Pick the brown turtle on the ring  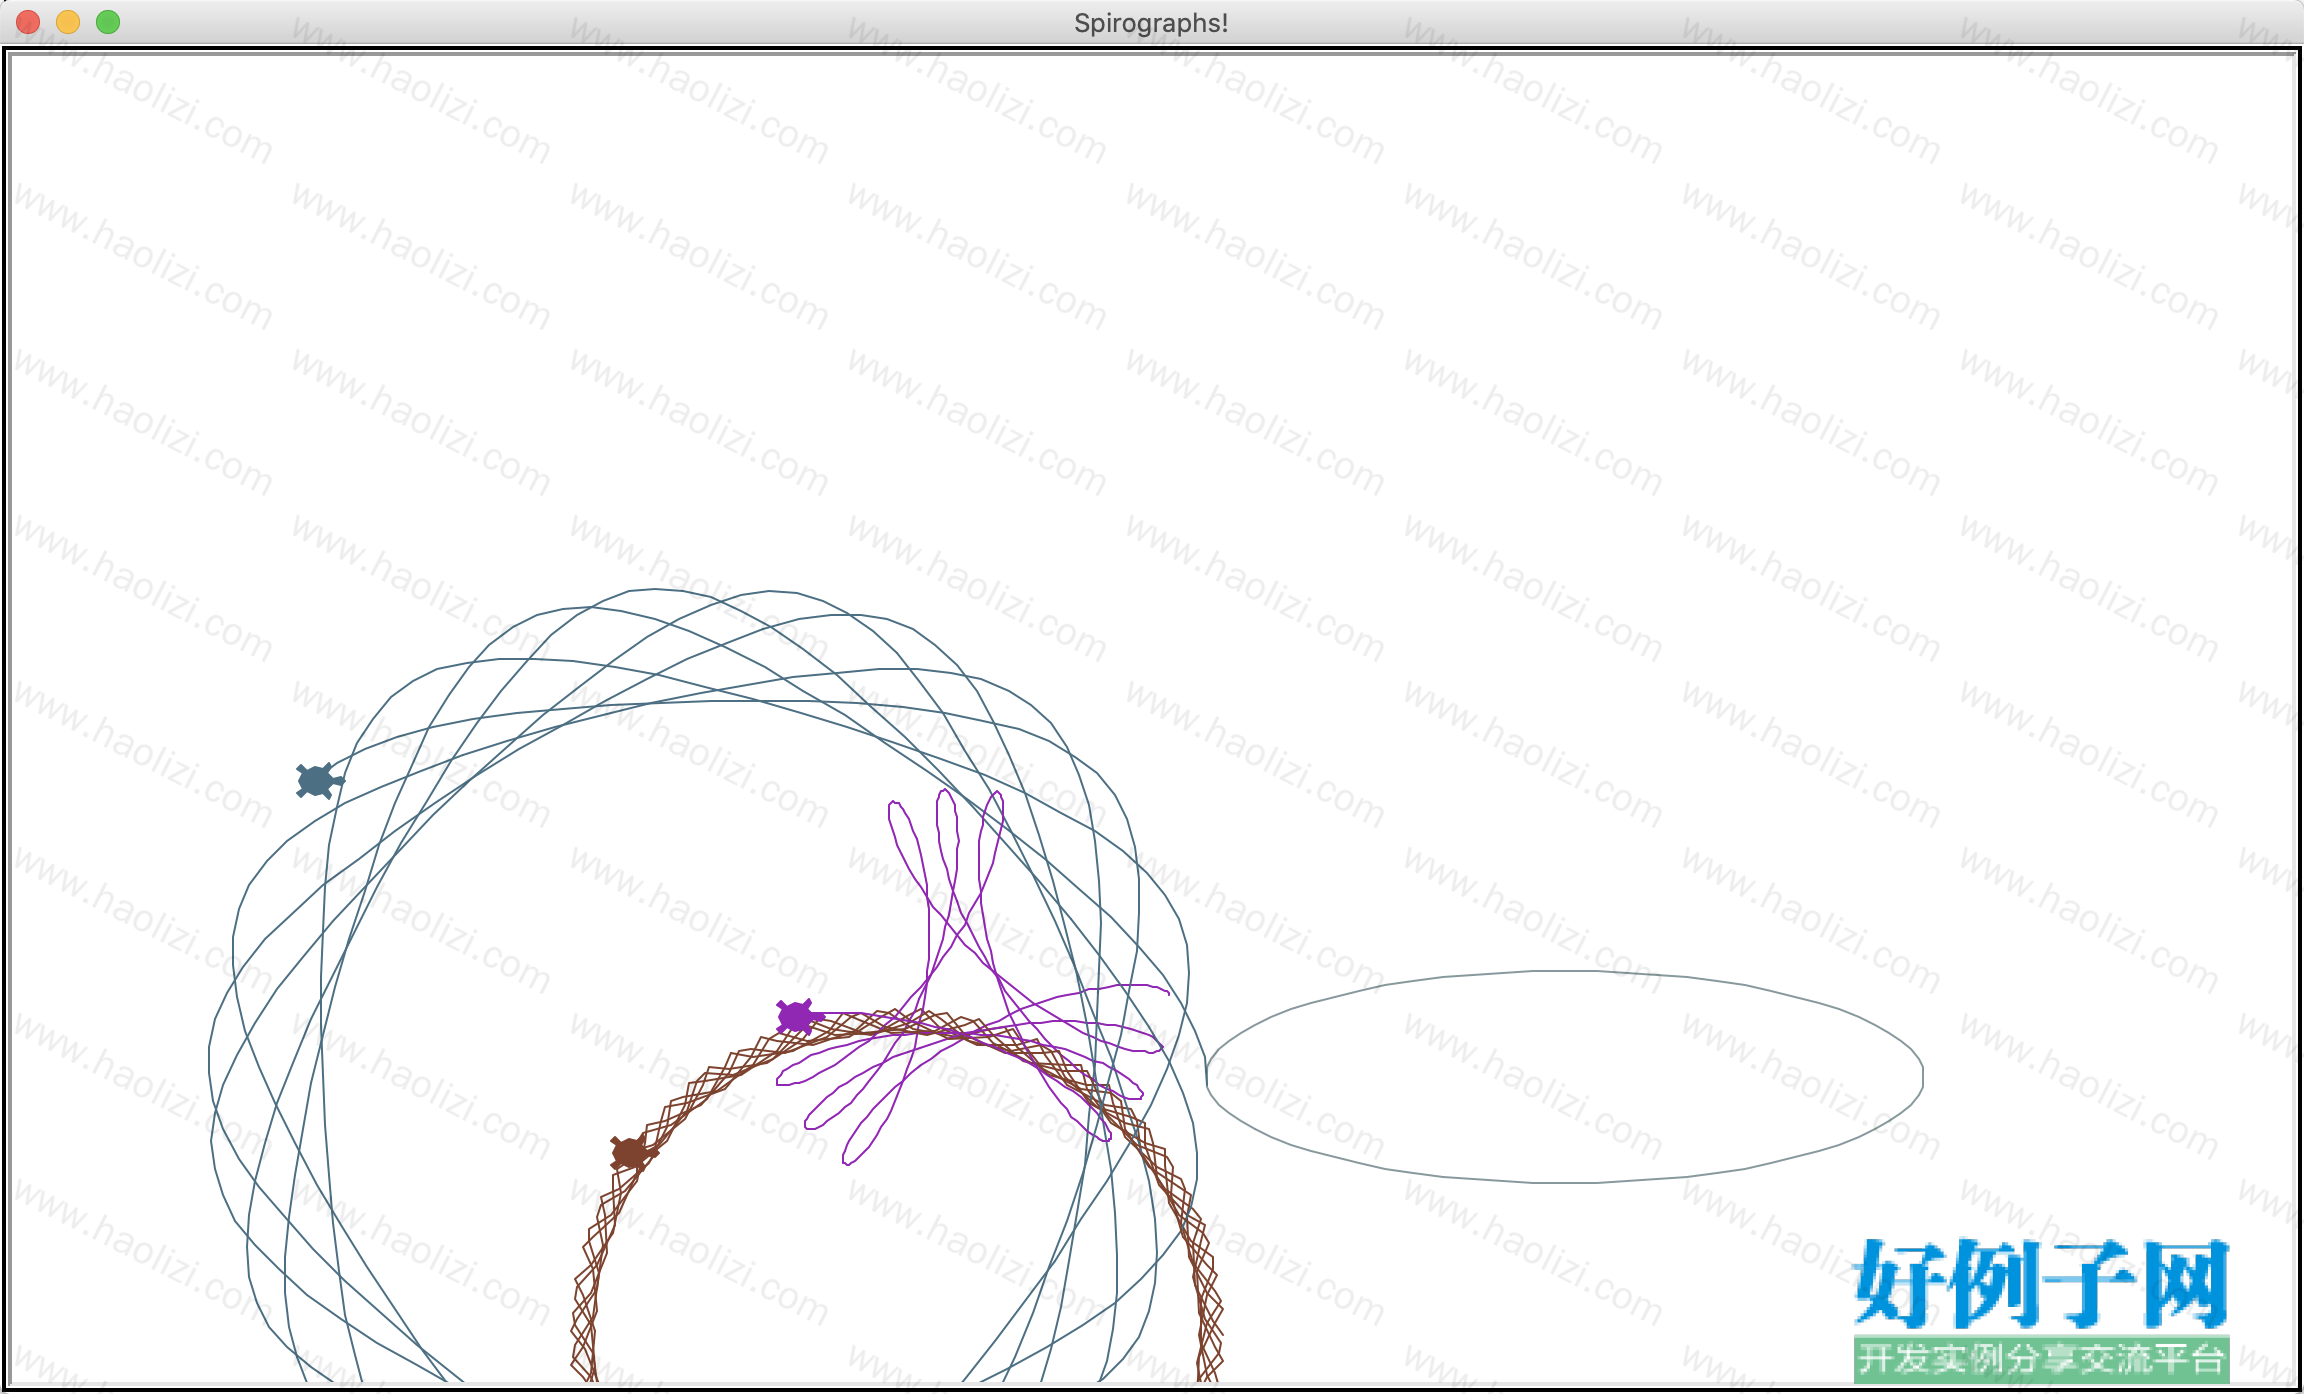coord(633,1152)
